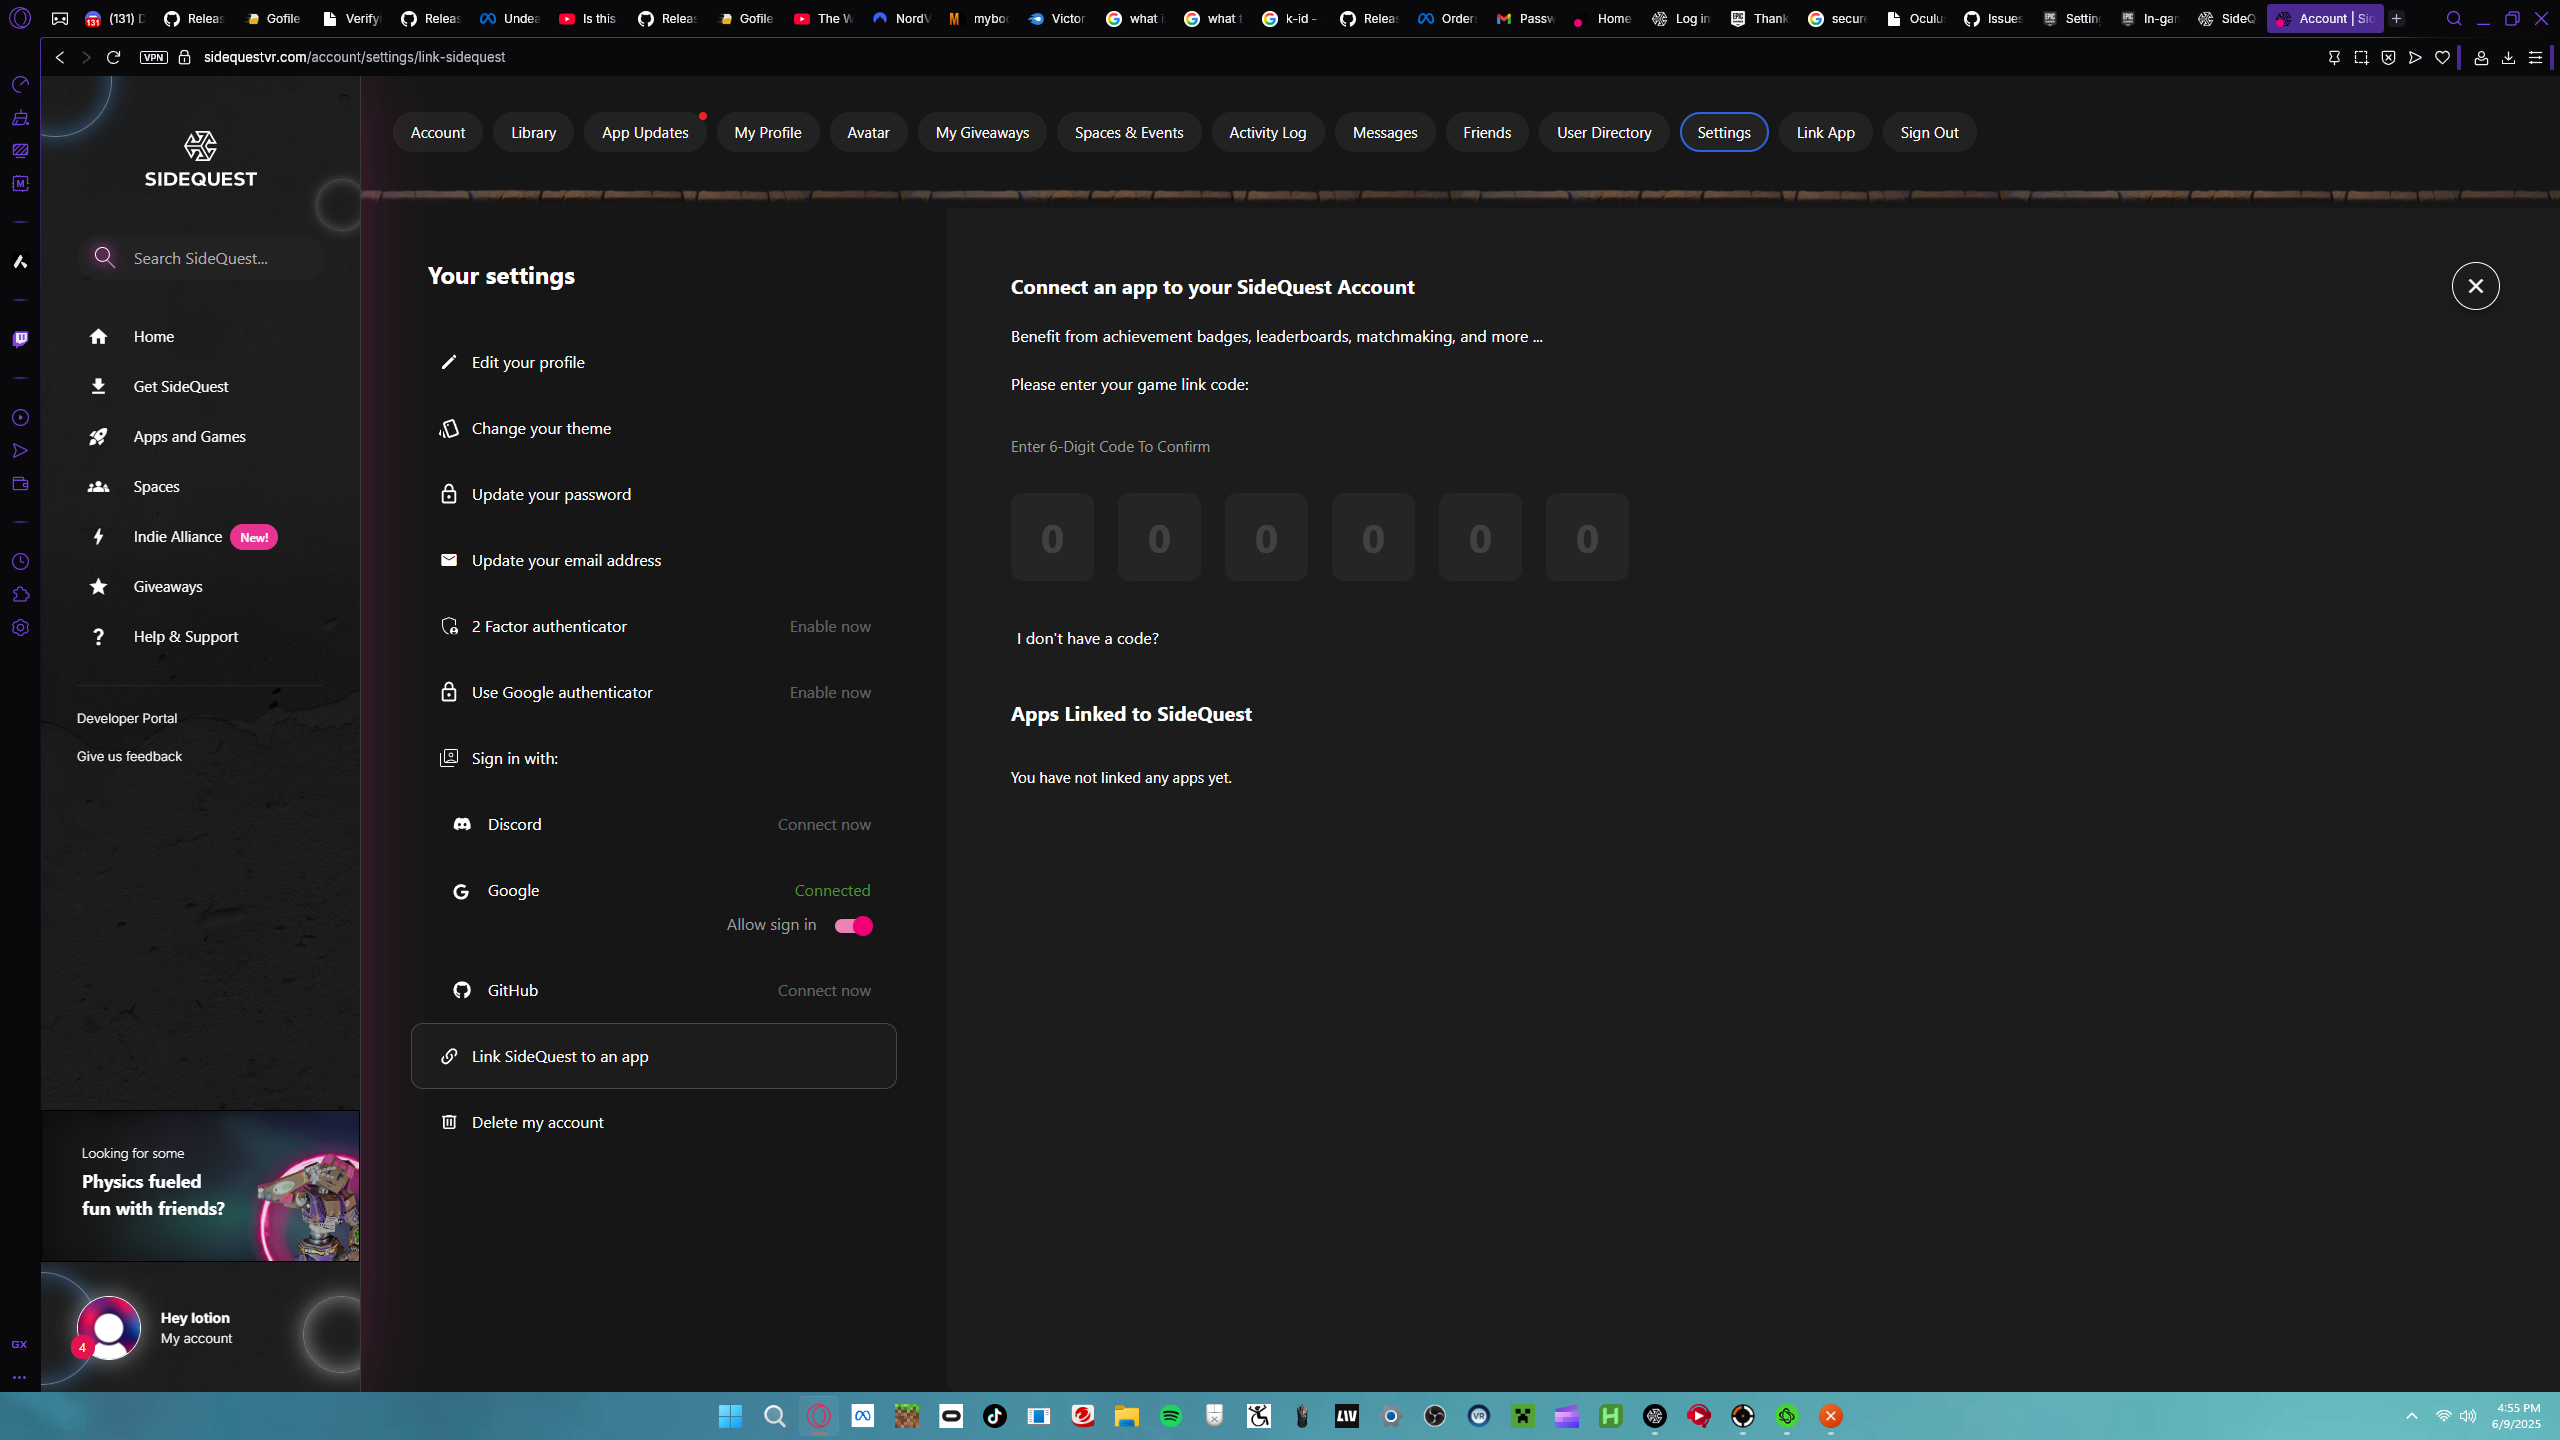Show hidden system tray icons chevron
2560x1440 pixels.
click(x=2412, y=1416)
